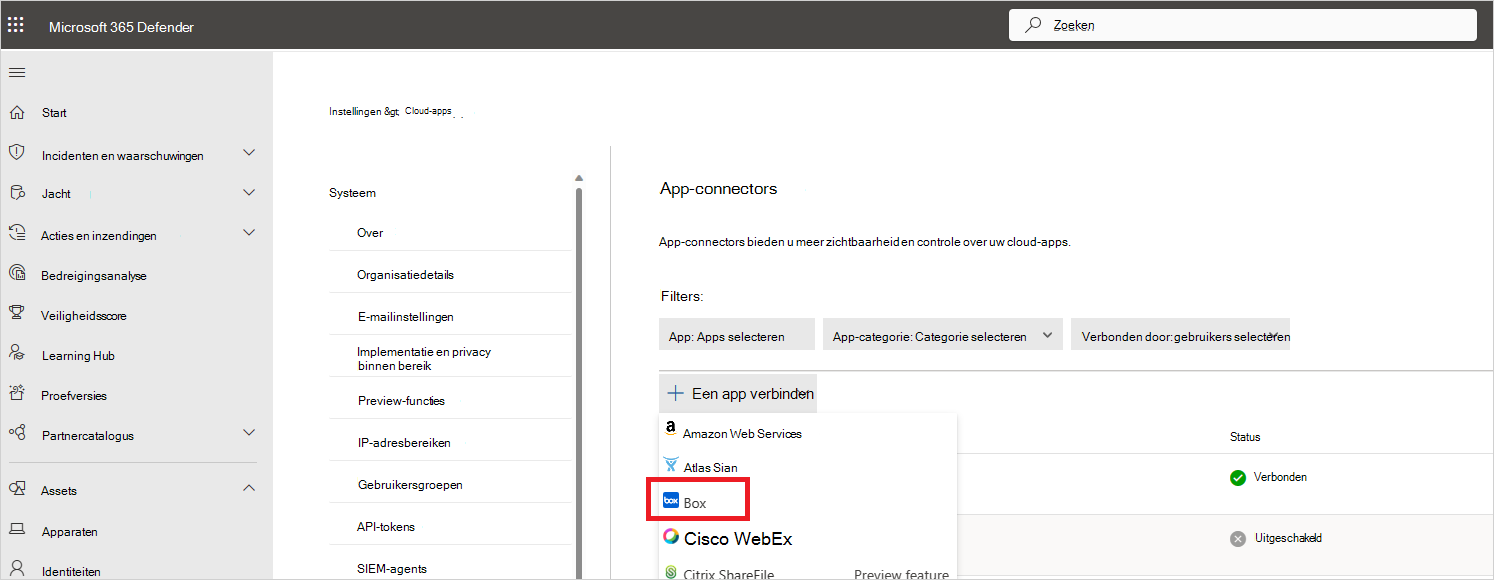This screenshot has height=580, width=1494.
Task: Collapse navigation with the hamburger icon
Action: 17,72
